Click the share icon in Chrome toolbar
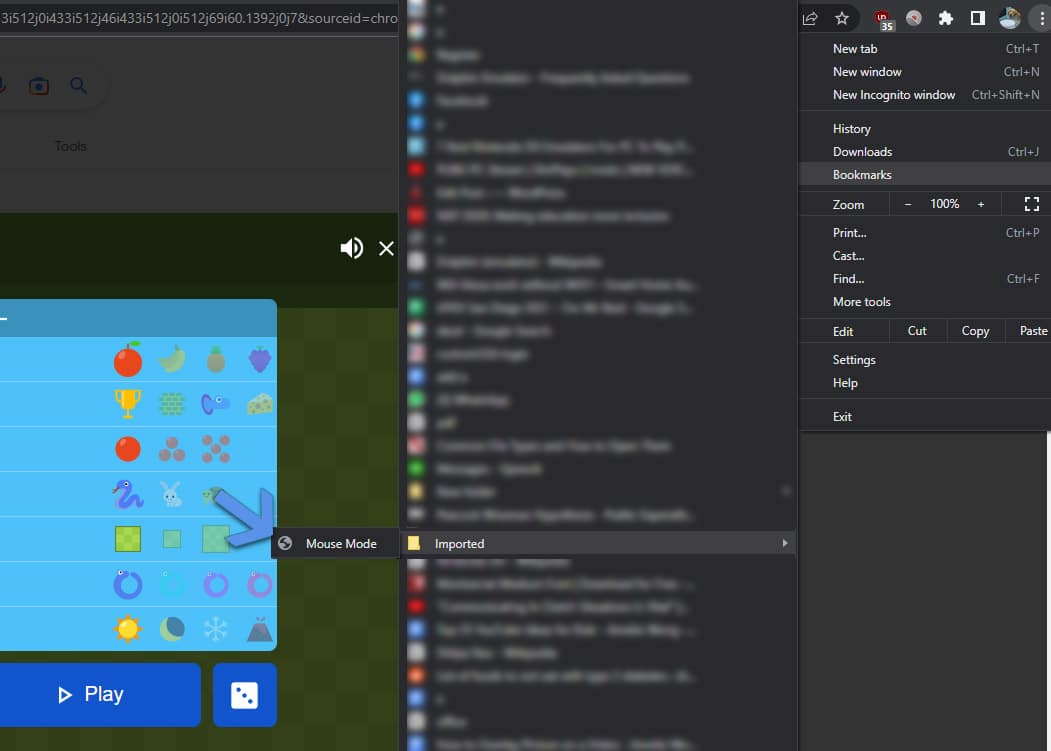This screenshot has height=751, width=1051. point(810,17)
